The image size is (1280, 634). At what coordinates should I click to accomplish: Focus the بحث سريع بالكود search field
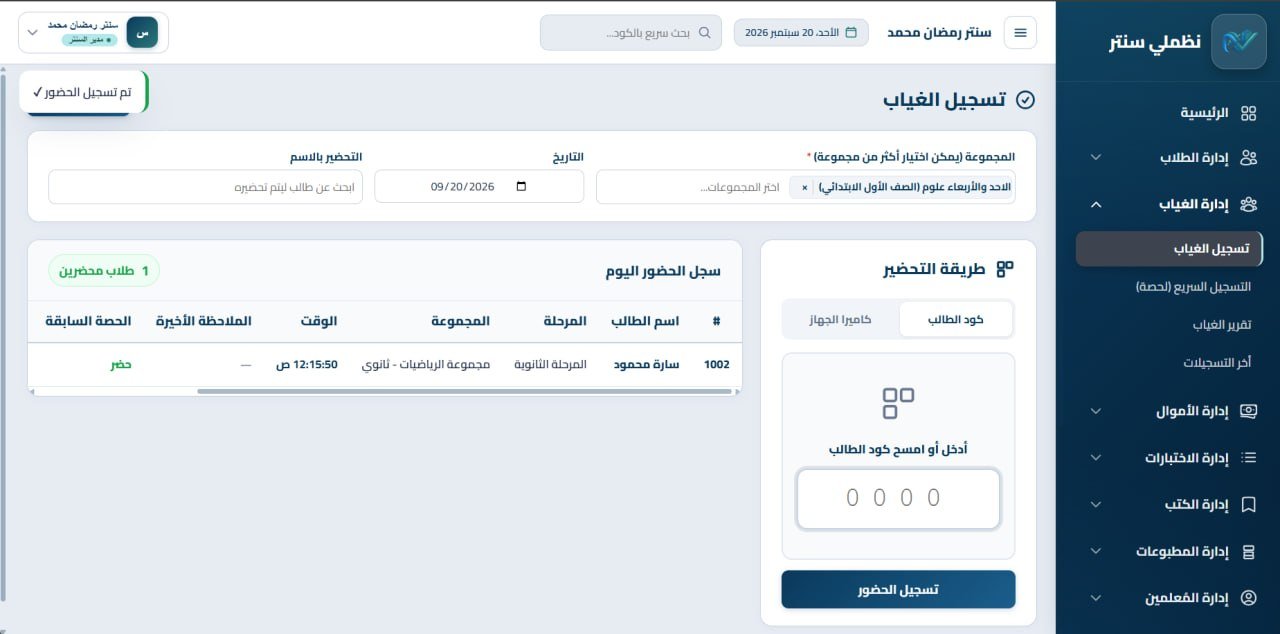(x=630, y=33)
